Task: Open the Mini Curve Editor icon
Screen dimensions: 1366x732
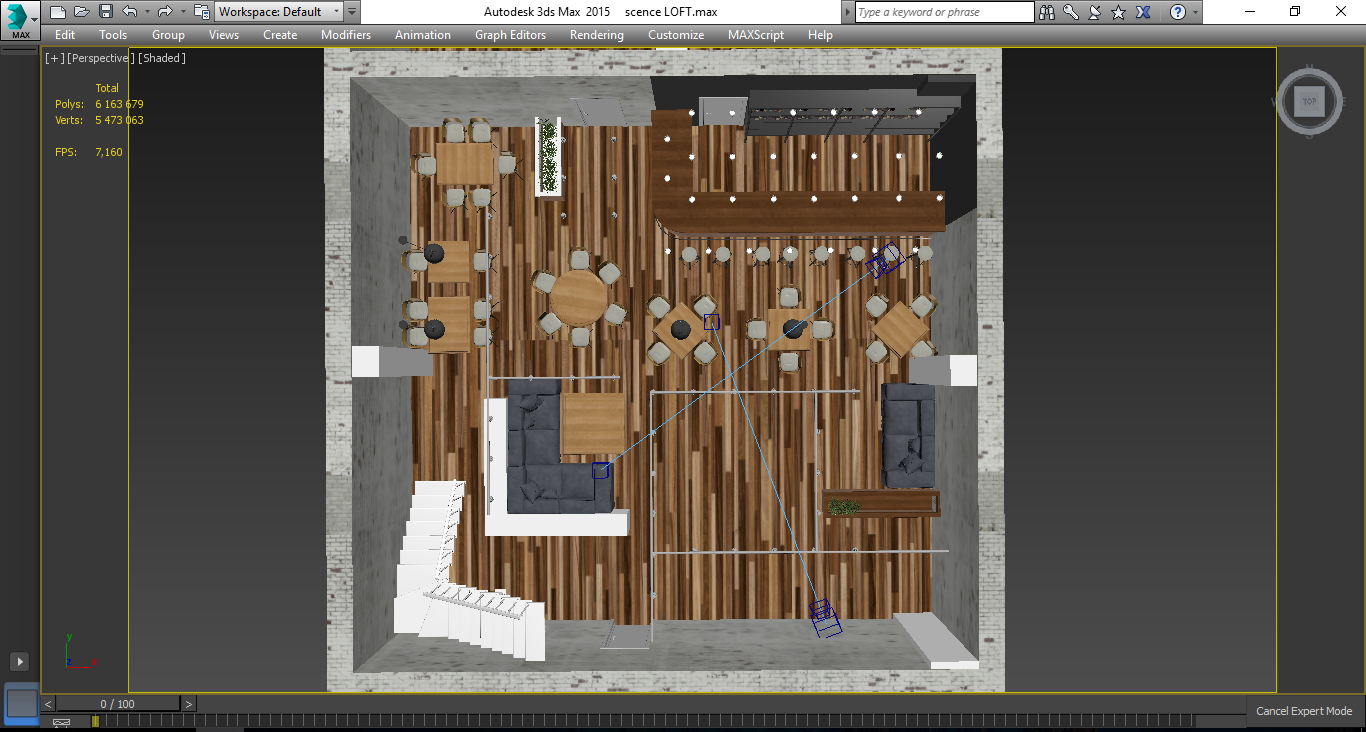Action: click(x=61, y=722)
